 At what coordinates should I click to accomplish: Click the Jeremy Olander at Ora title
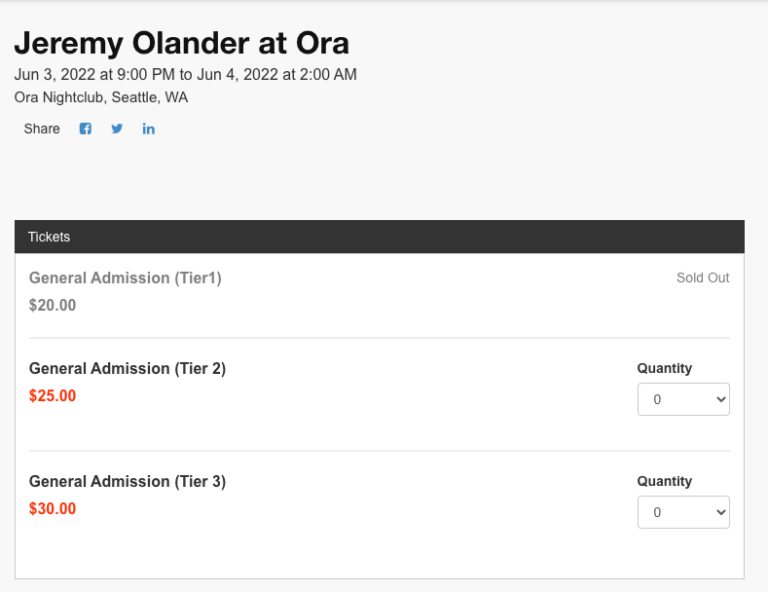click(x=181, y=43)
